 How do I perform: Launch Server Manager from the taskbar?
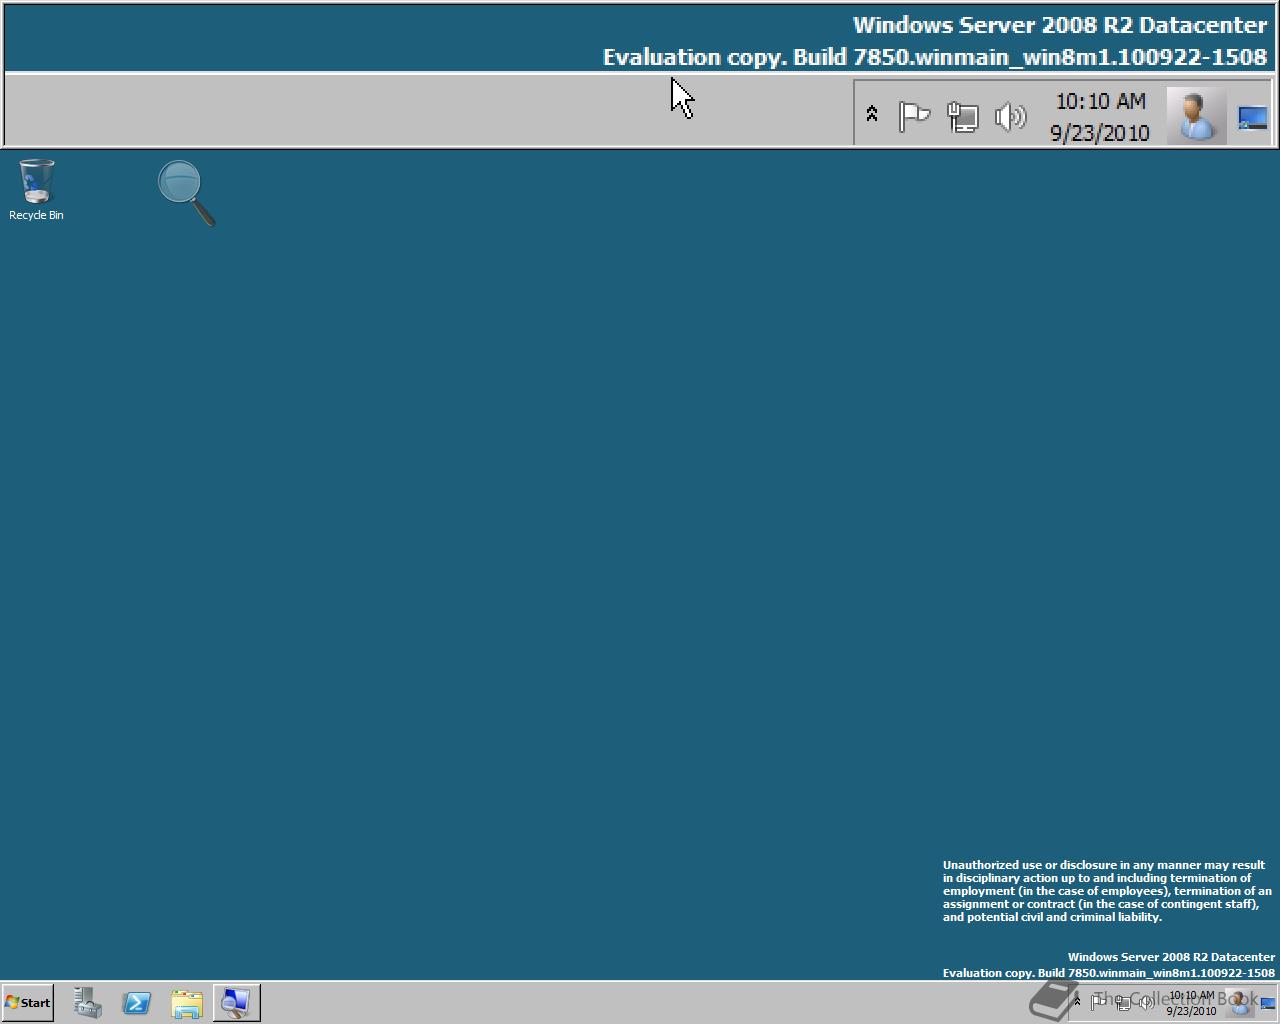tap(87, 1002)
